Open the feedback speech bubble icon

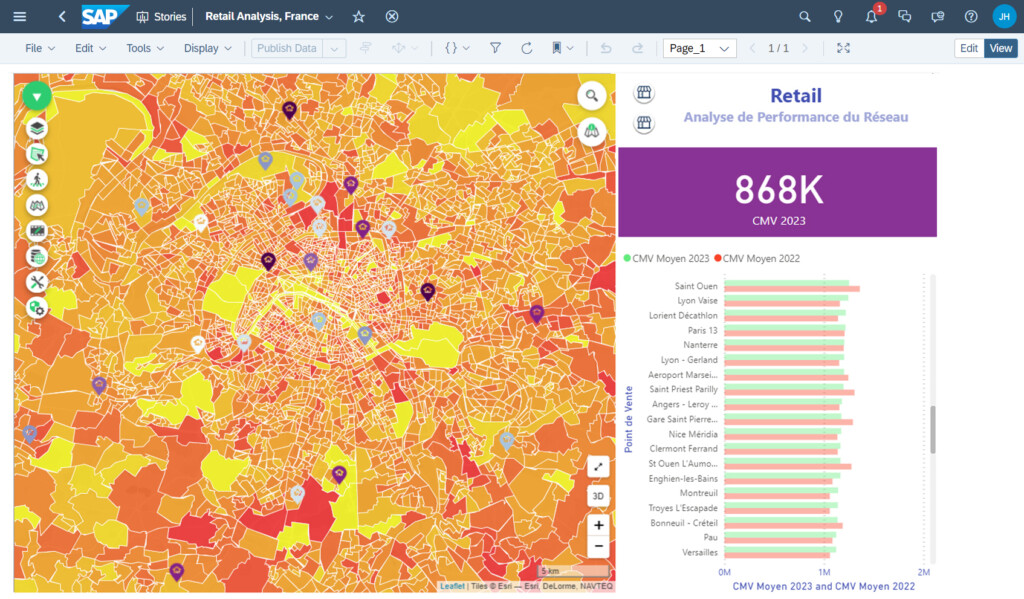click(x=938, y=16)
